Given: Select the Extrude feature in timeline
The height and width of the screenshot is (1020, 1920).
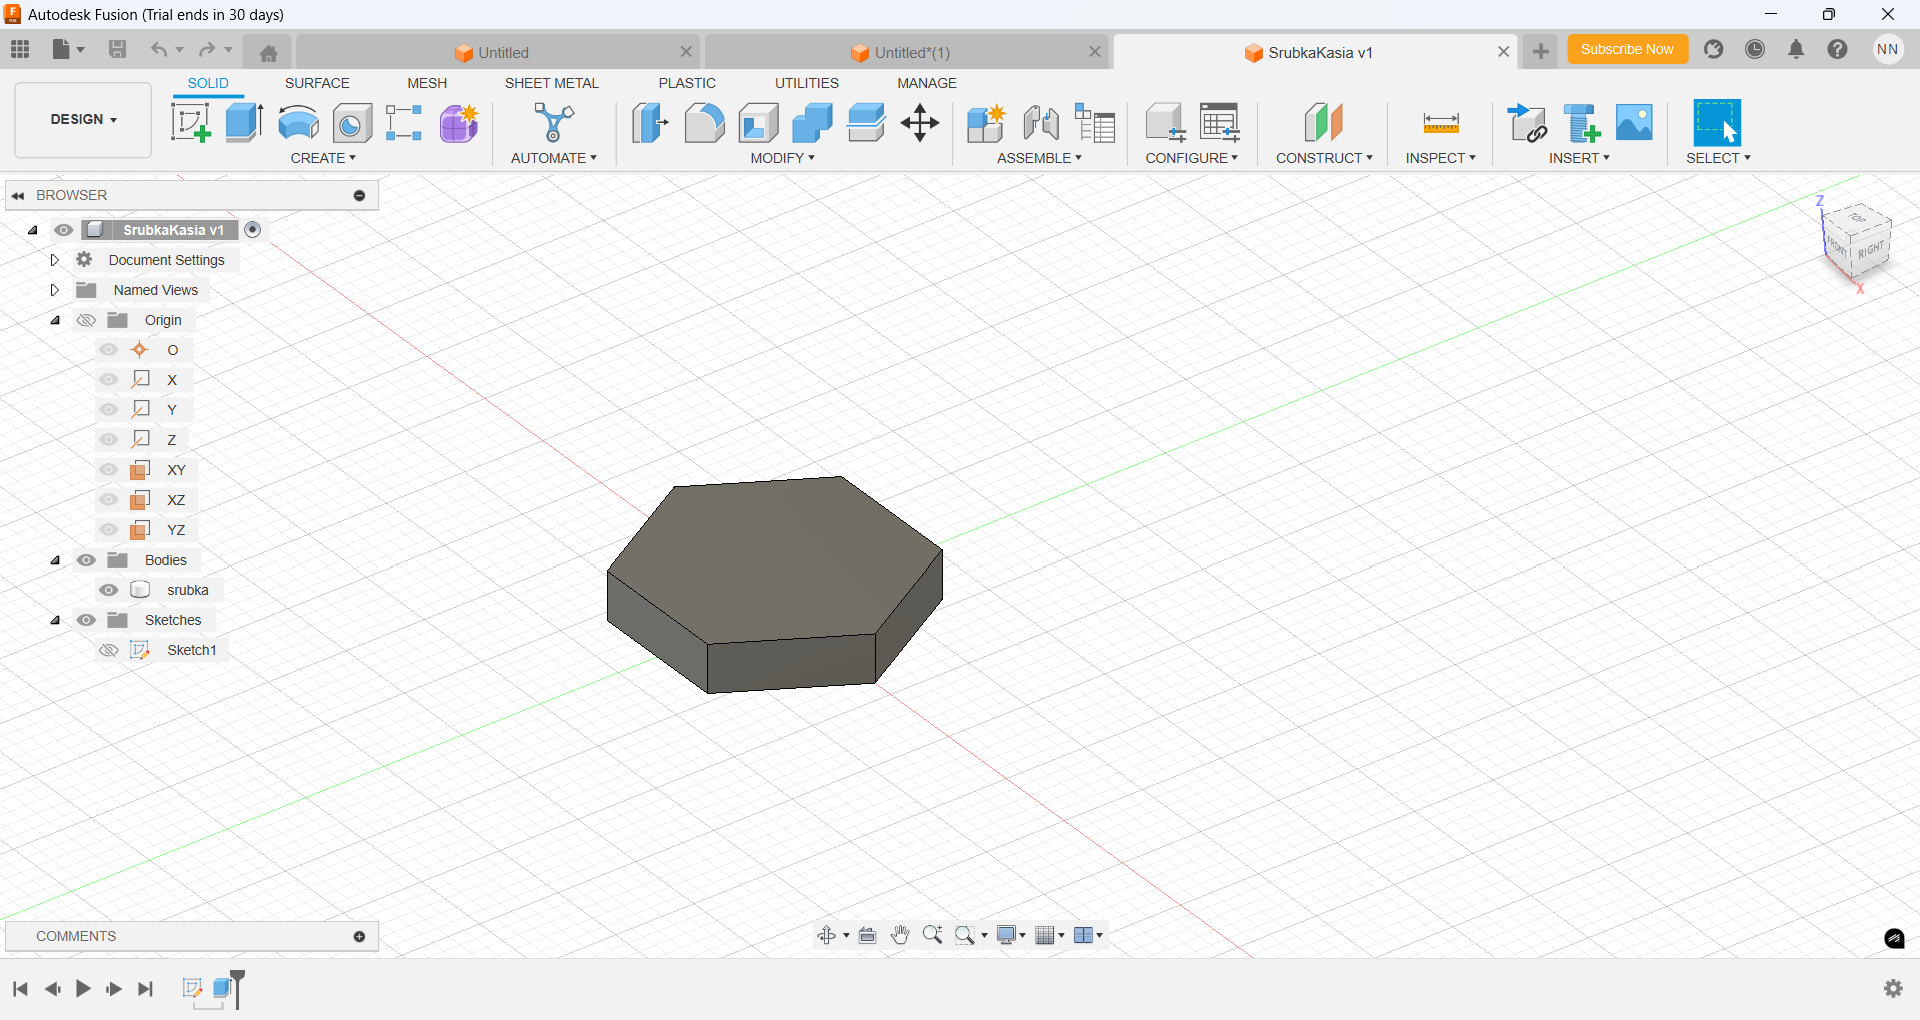Looking at the screenshot, I should pyautogui.click(x=224, y=988).
